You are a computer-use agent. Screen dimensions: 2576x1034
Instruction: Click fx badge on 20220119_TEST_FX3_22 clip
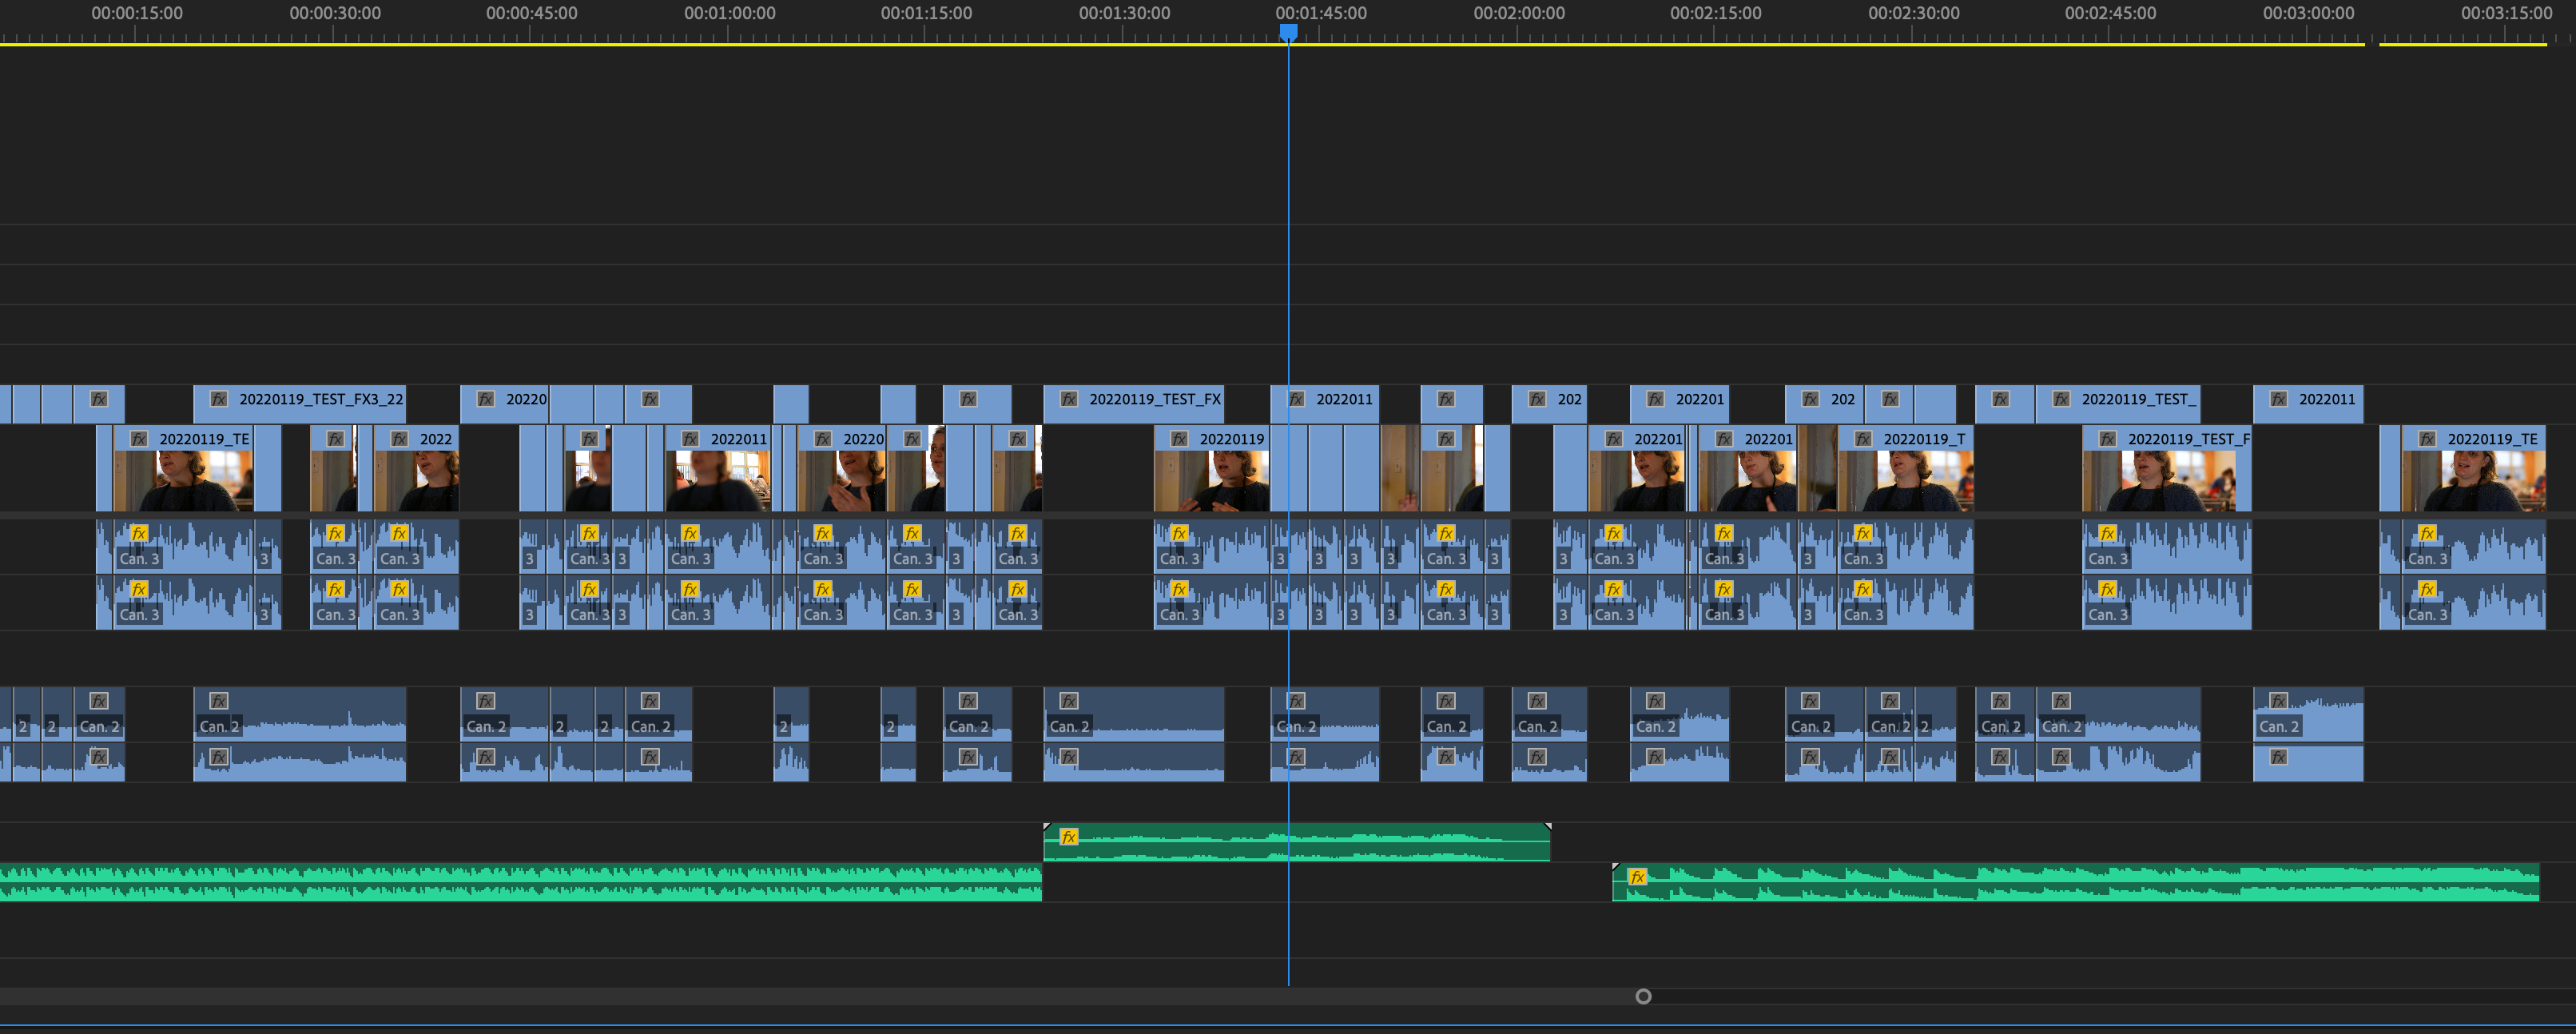[x=219, y=399]
